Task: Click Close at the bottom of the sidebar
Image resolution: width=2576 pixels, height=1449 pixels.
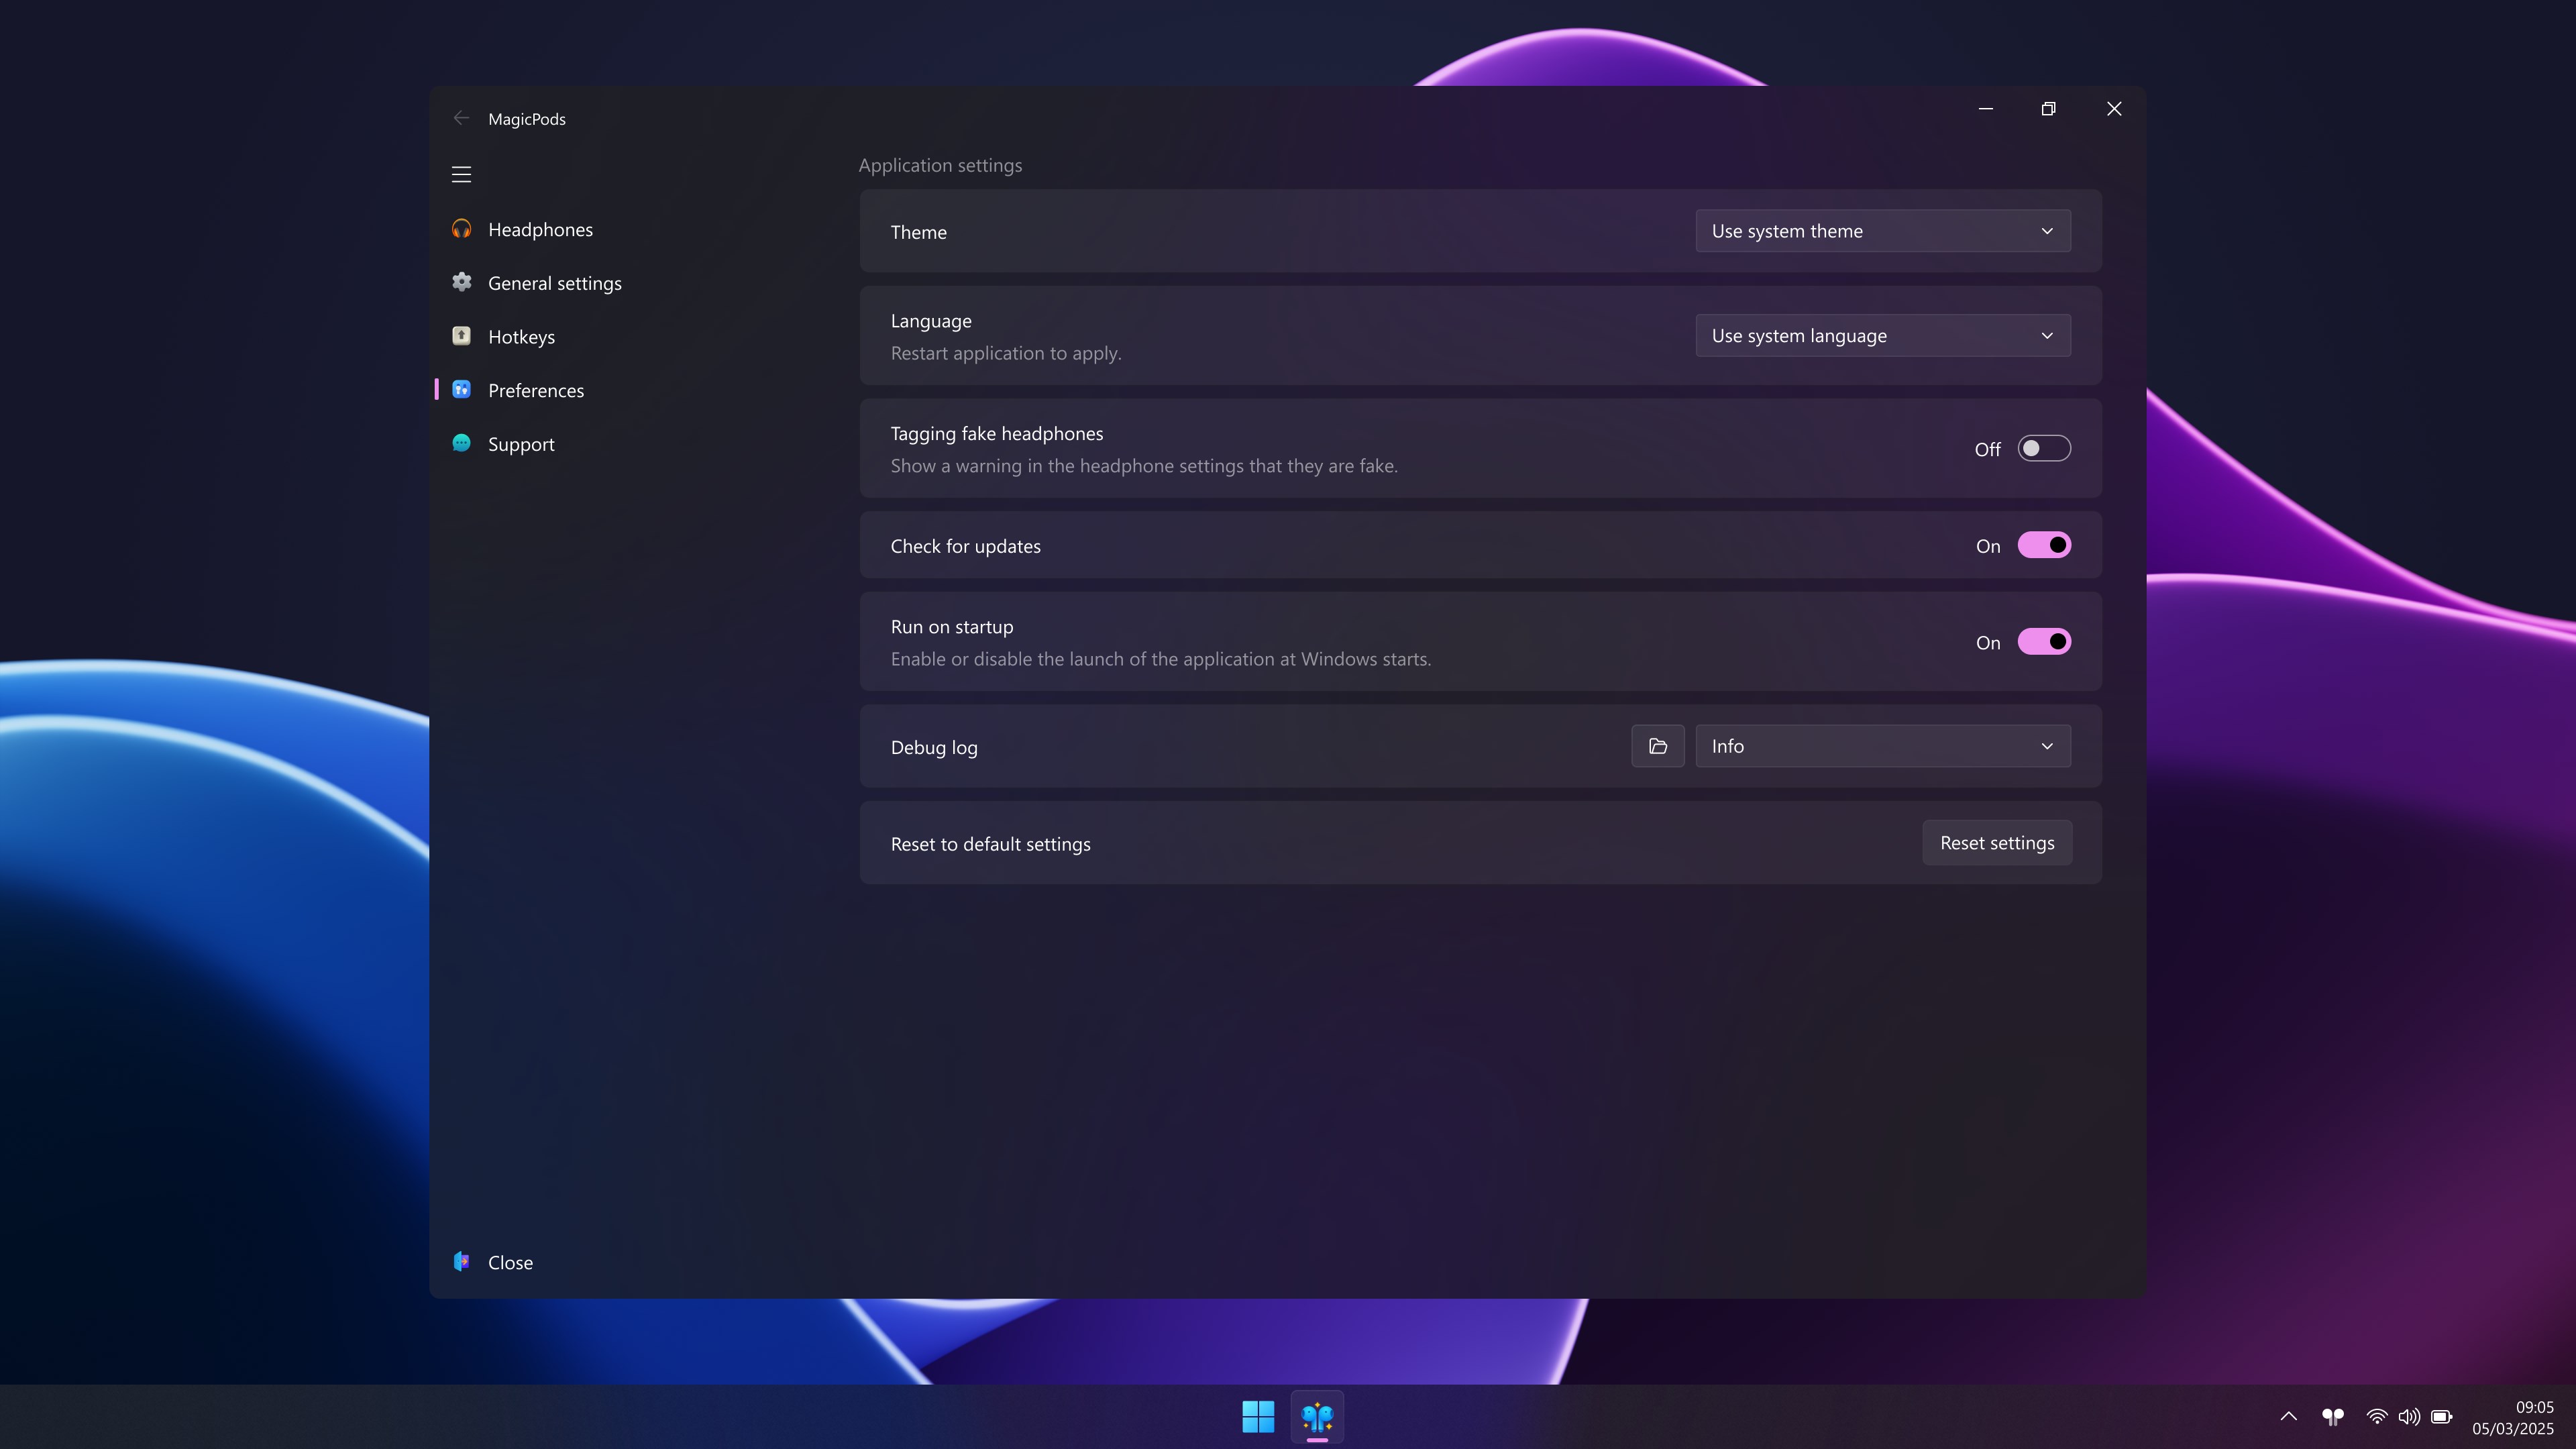Action: 511,1262
